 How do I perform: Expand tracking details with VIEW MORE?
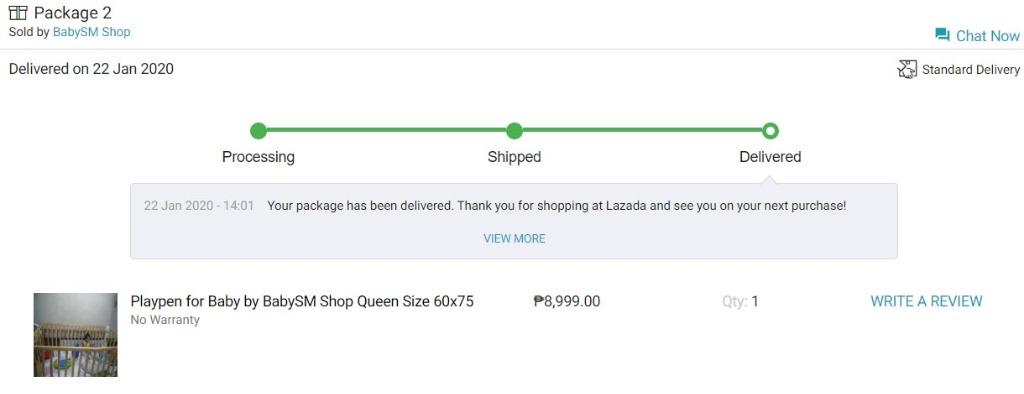(514, 238)
